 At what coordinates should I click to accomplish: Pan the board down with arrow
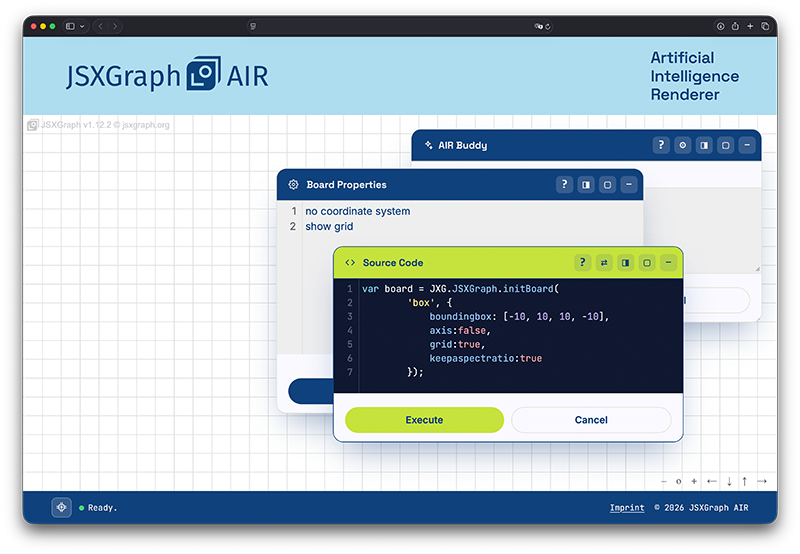(x=729, y=481)
